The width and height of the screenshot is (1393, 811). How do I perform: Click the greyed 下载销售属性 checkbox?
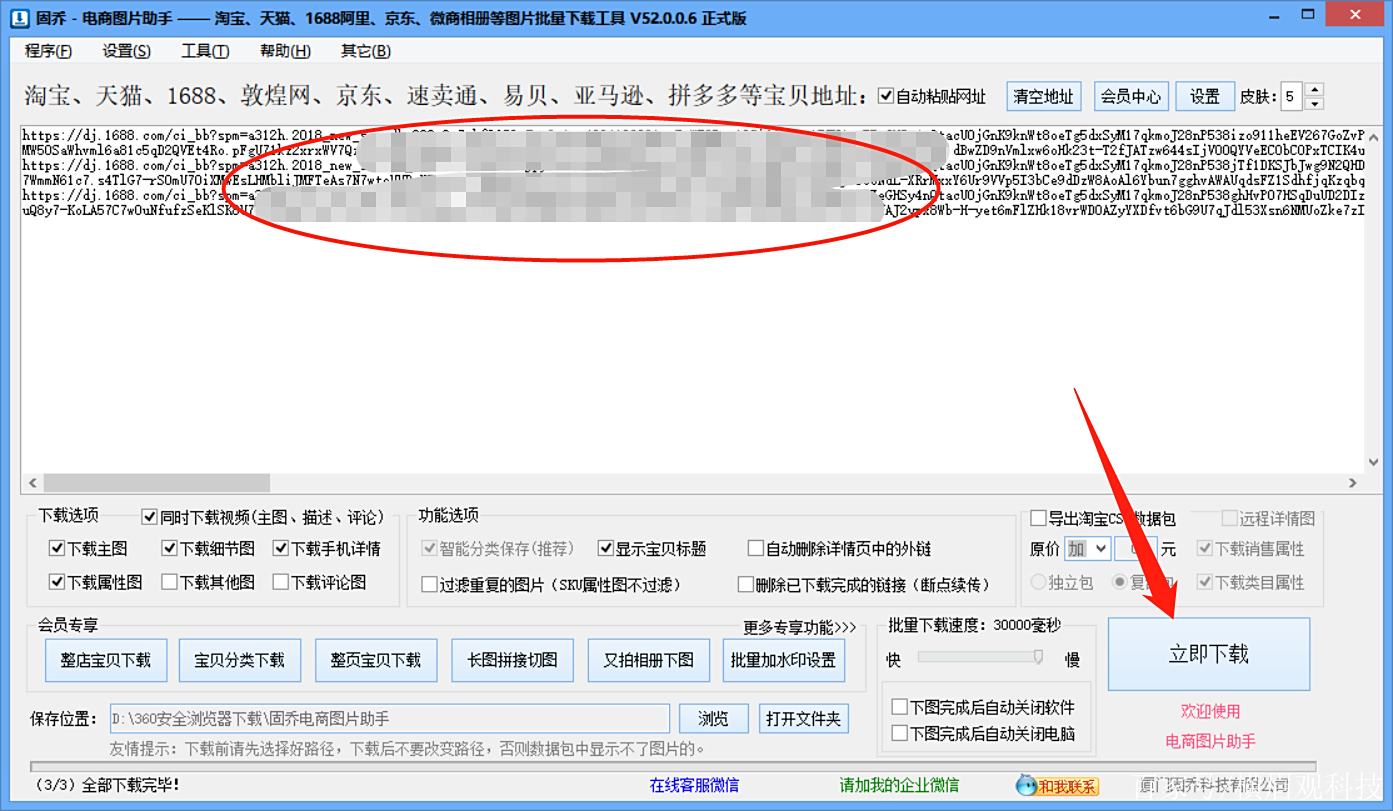pos(1205,549)
